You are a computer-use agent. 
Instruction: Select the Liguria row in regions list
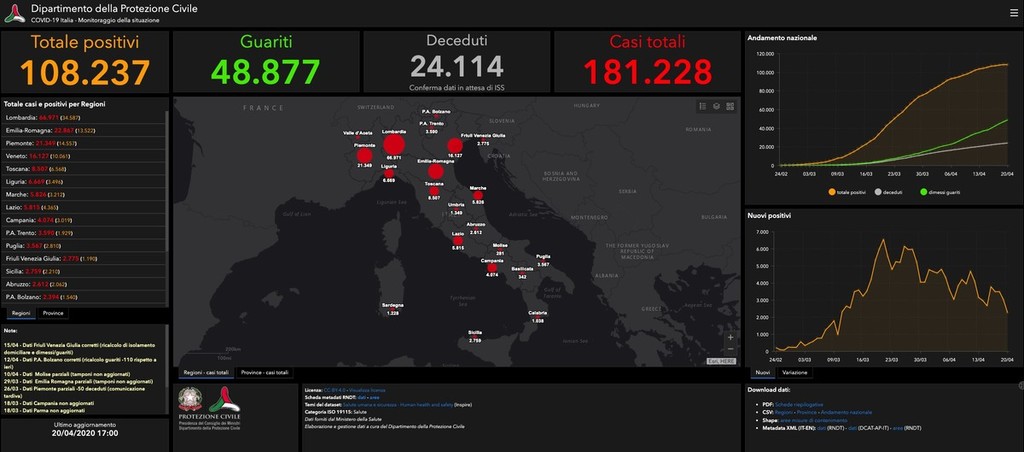(84, 182)
